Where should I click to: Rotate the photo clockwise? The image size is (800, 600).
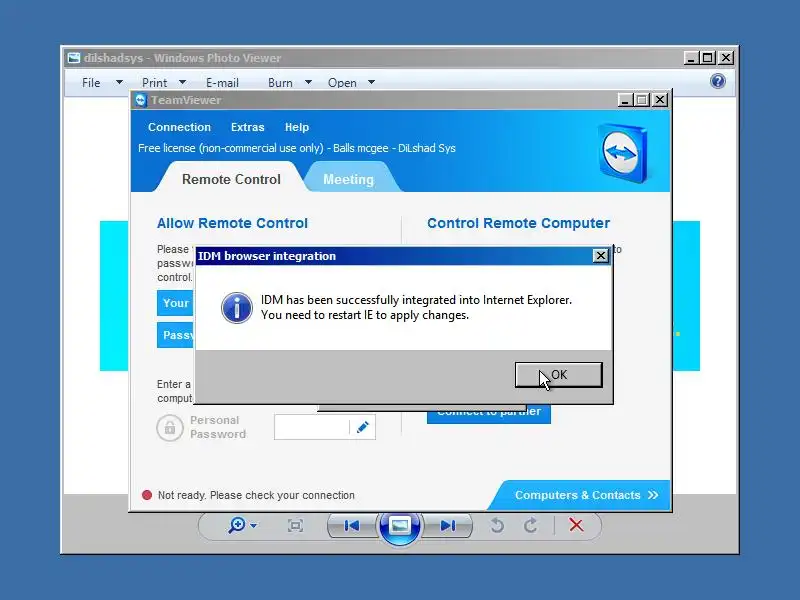pos(531,526)
